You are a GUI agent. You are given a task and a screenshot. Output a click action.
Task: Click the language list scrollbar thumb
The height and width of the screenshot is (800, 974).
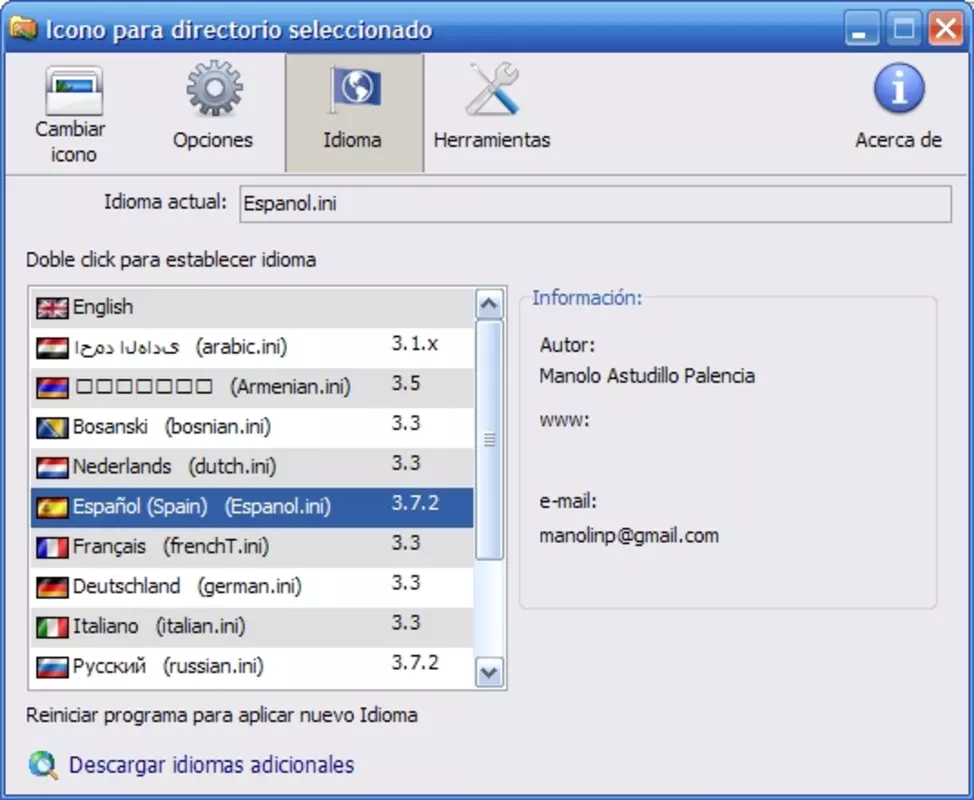(x=489, y=440)
